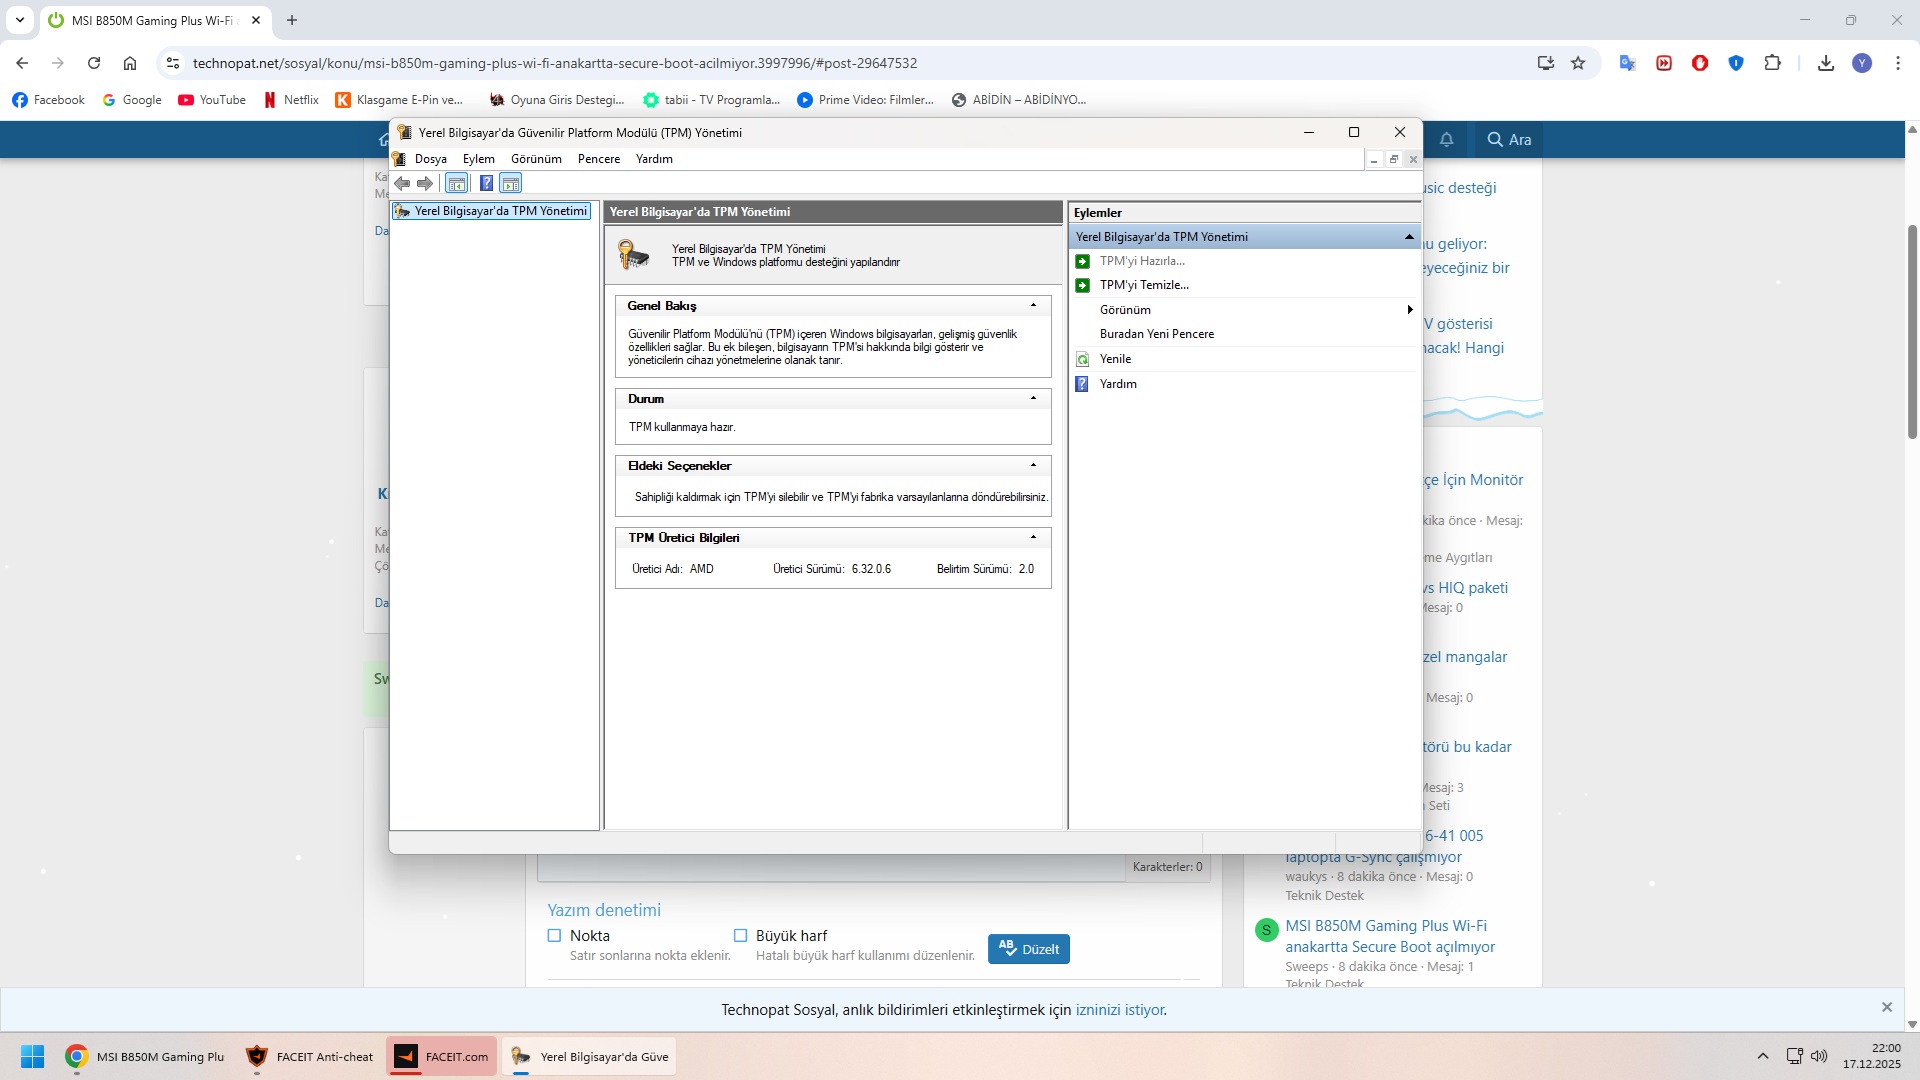The image size is (1920, 1080).
Task: Click the forward arrow in TPM toolbar
Action: click(x=425, y=183)
